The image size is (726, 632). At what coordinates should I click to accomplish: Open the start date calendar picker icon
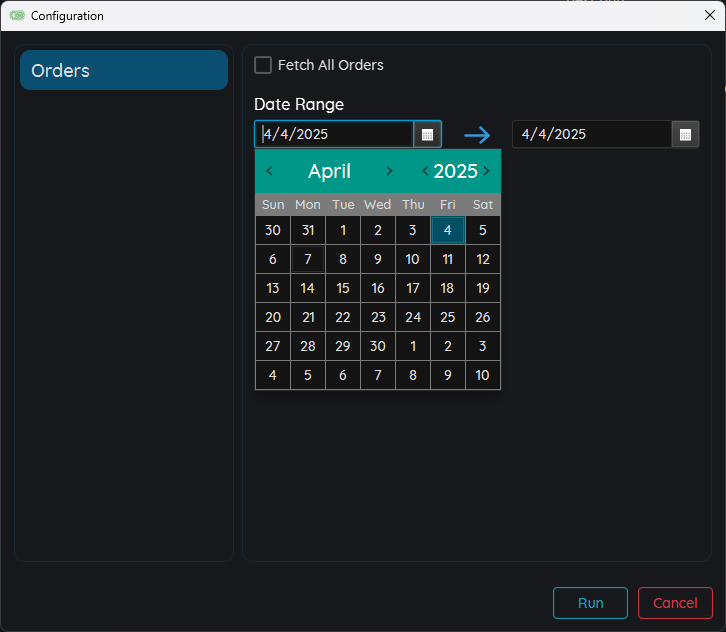[x=427, y=134]
